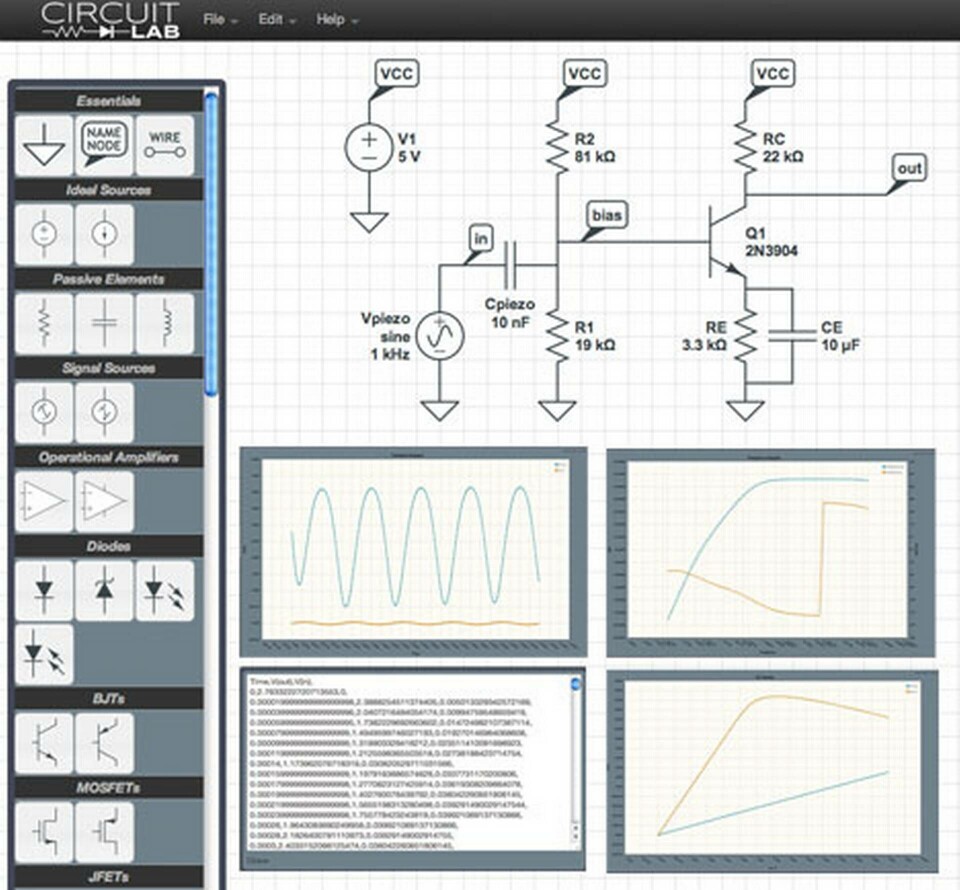Select the resistor passive element

click(44, 323)
